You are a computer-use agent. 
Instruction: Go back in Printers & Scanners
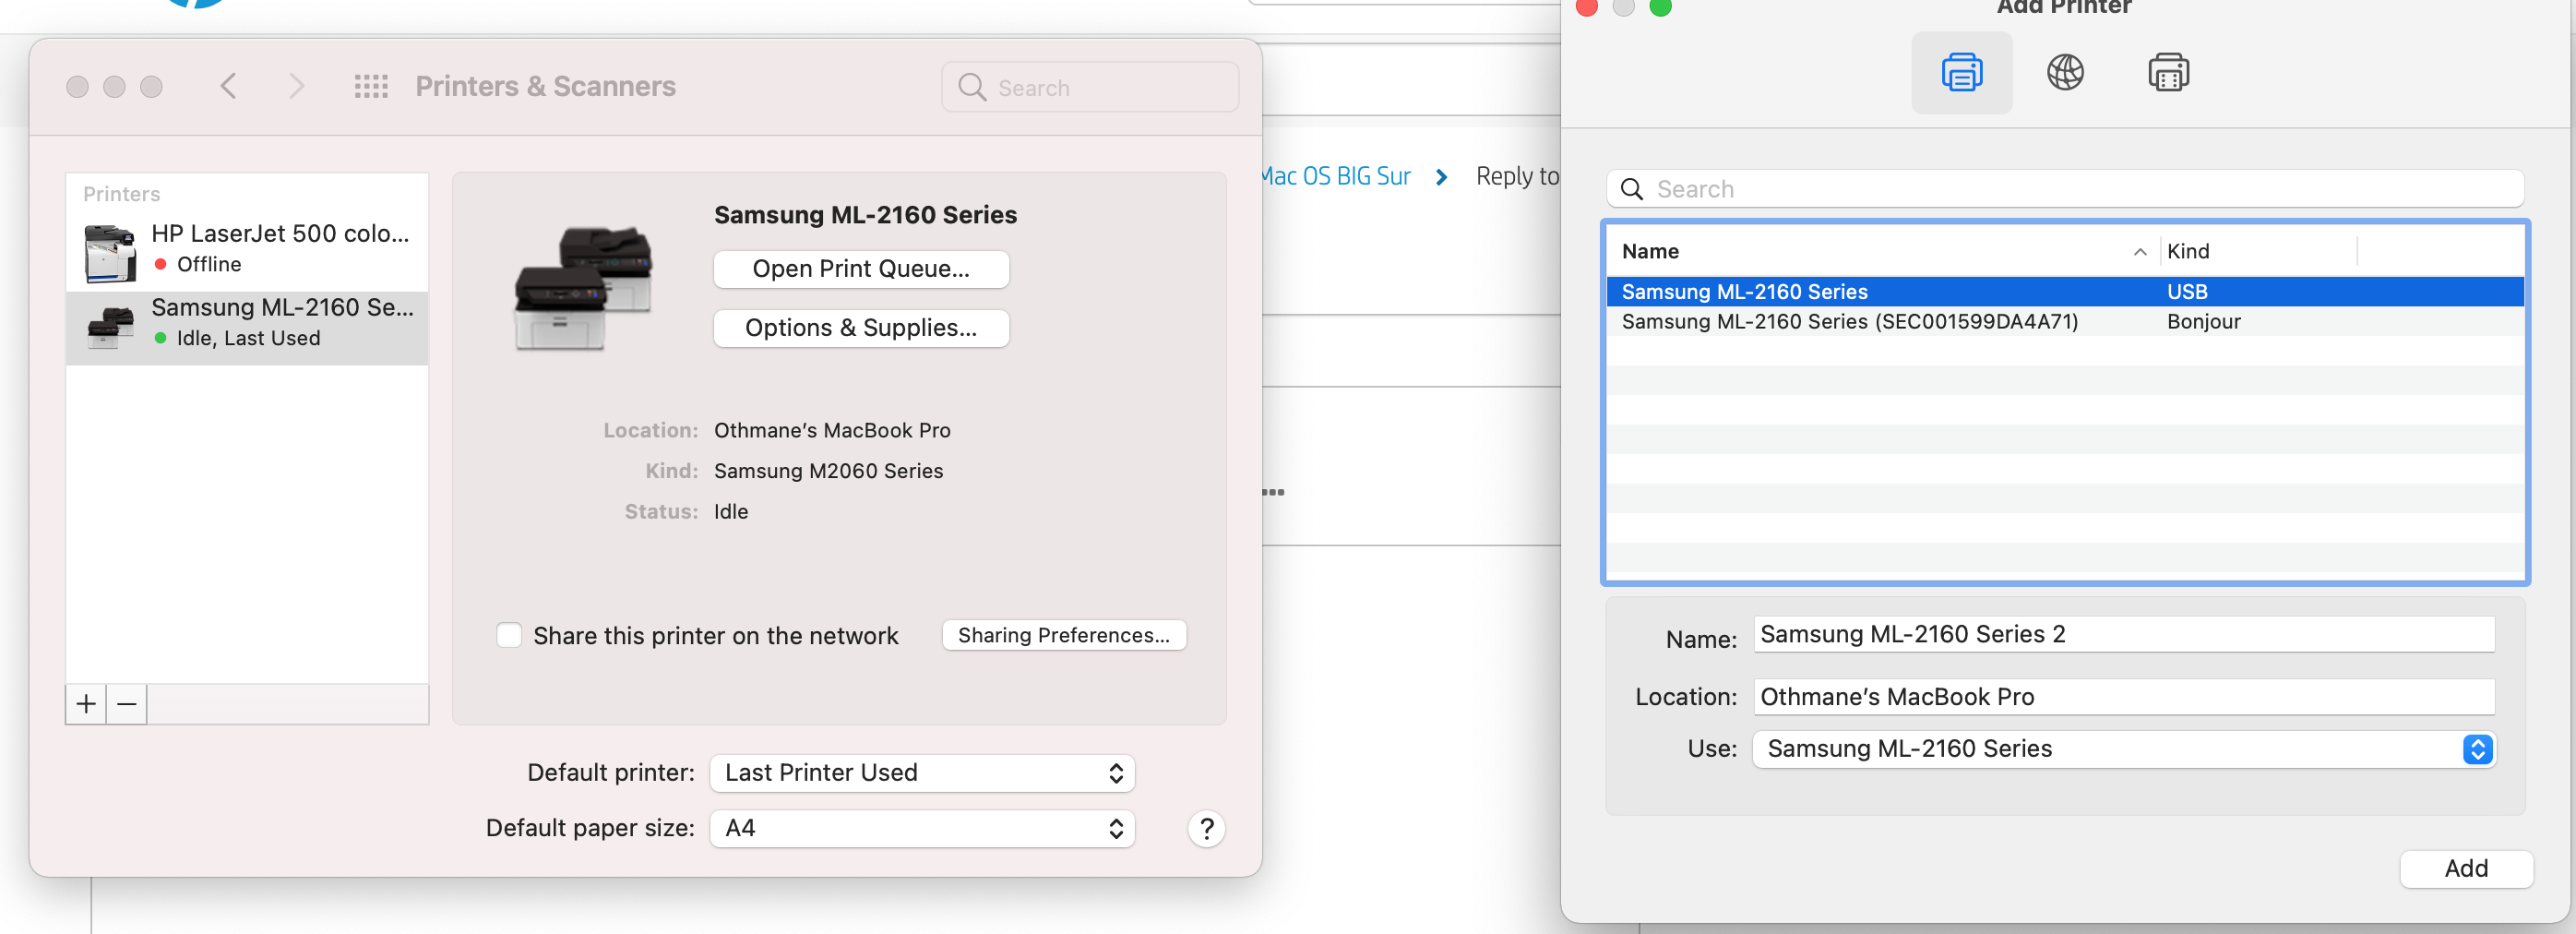(229, 87)
